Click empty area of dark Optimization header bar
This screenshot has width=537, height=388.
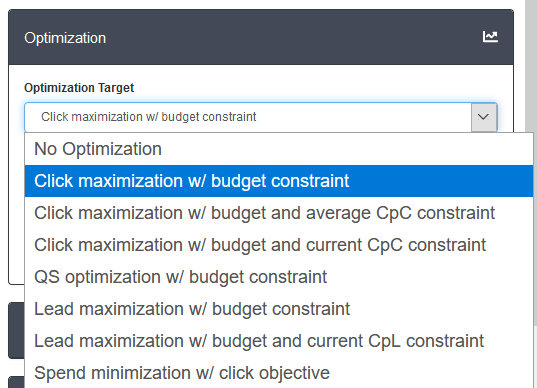[x=291, y=37]
